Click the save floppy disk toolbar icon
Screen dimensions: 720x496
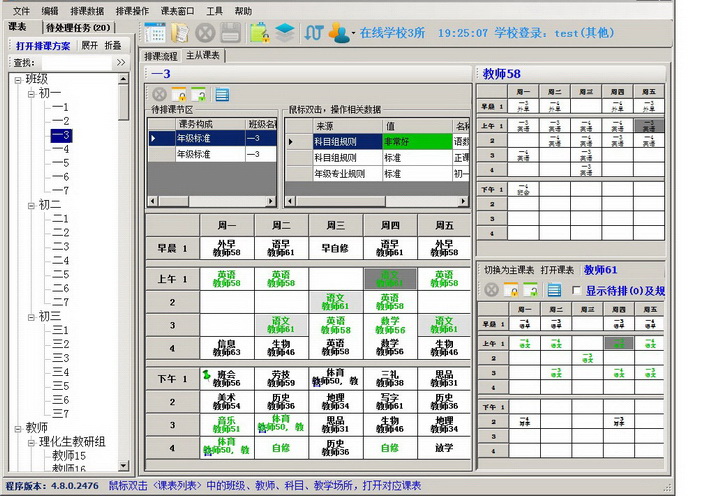(x=230, y=32)
